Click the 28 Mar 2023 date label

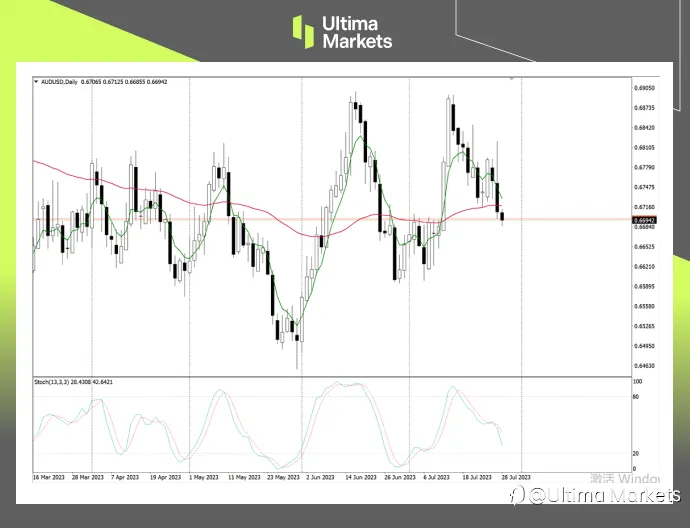(x=88, y=477)
